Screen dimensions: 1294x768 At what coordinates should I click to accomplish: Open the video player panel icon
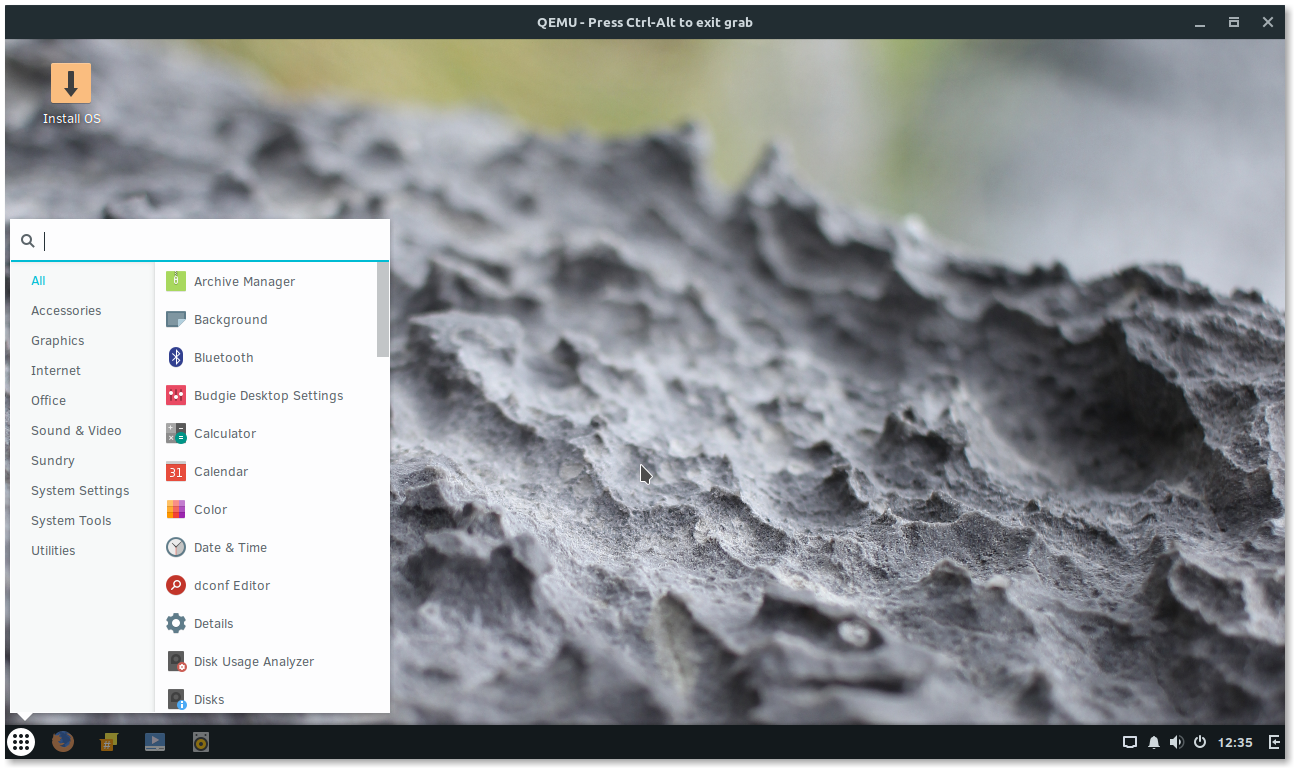tap(155, 742)
